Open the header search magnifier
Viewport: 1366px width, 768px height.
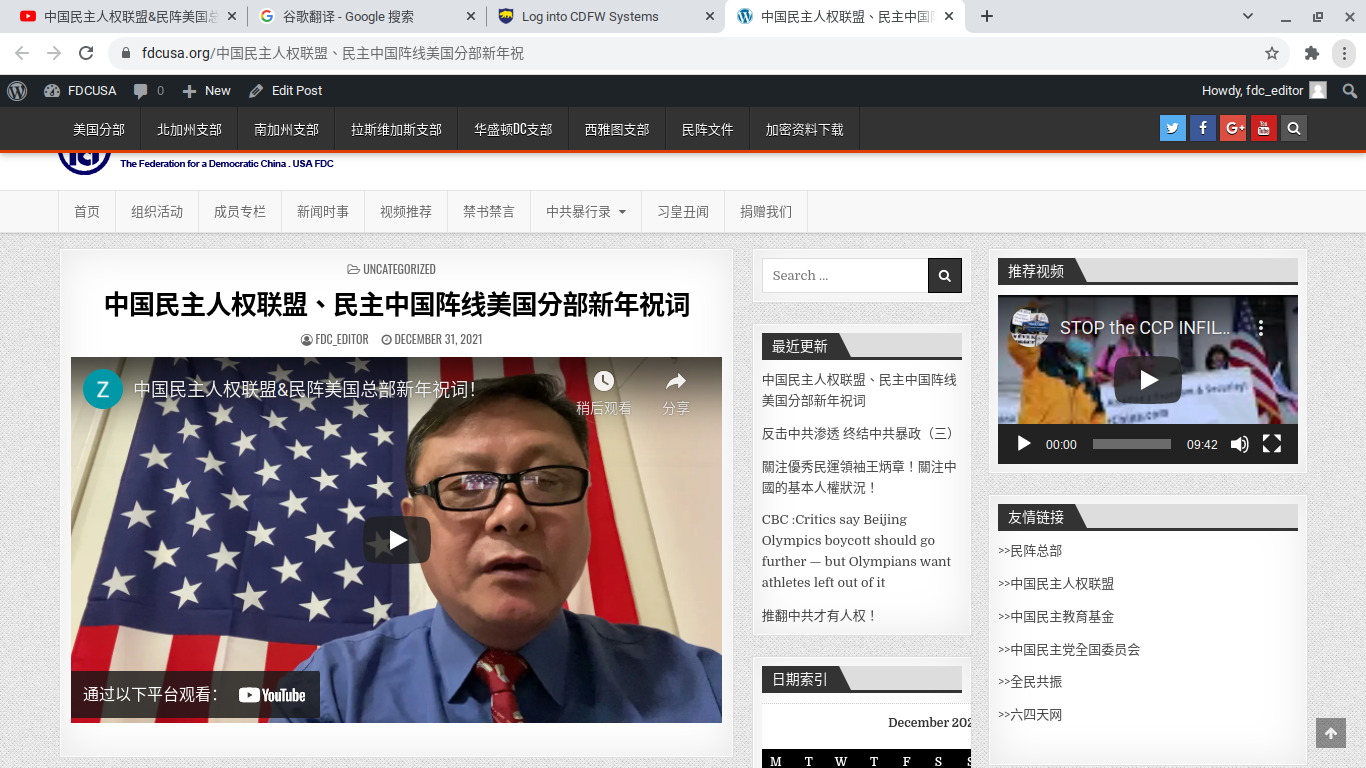tap(1293, 128)
